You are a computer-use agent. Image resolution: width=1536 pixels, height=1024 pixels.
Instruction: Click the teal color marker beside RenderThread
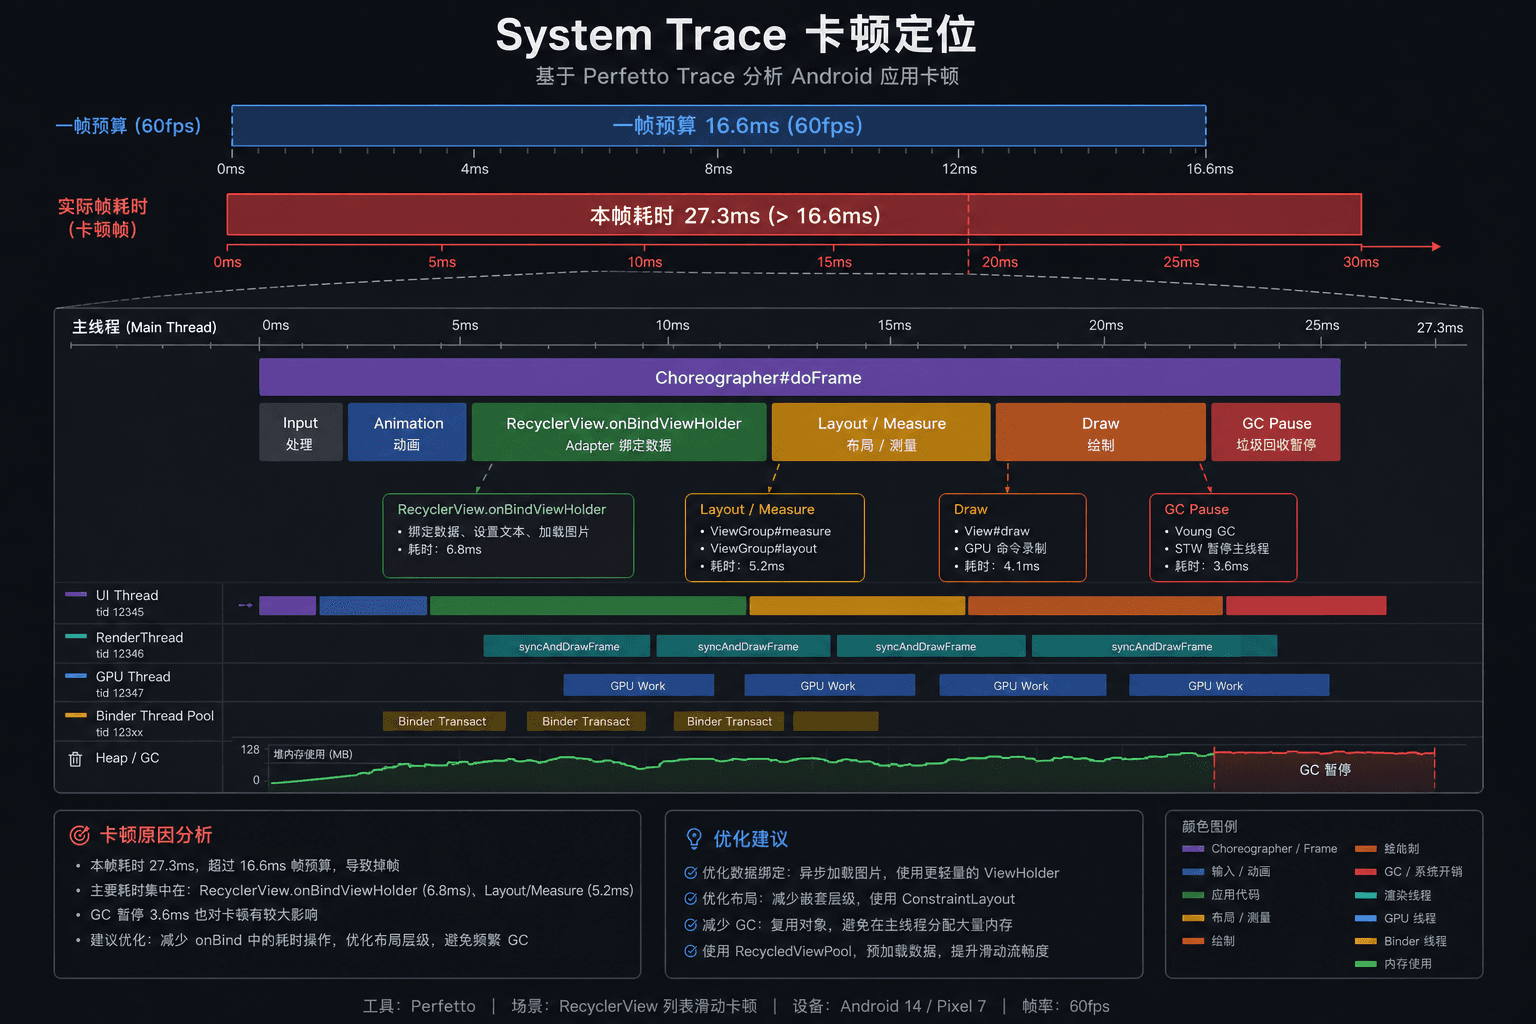[x=76, y=636]
